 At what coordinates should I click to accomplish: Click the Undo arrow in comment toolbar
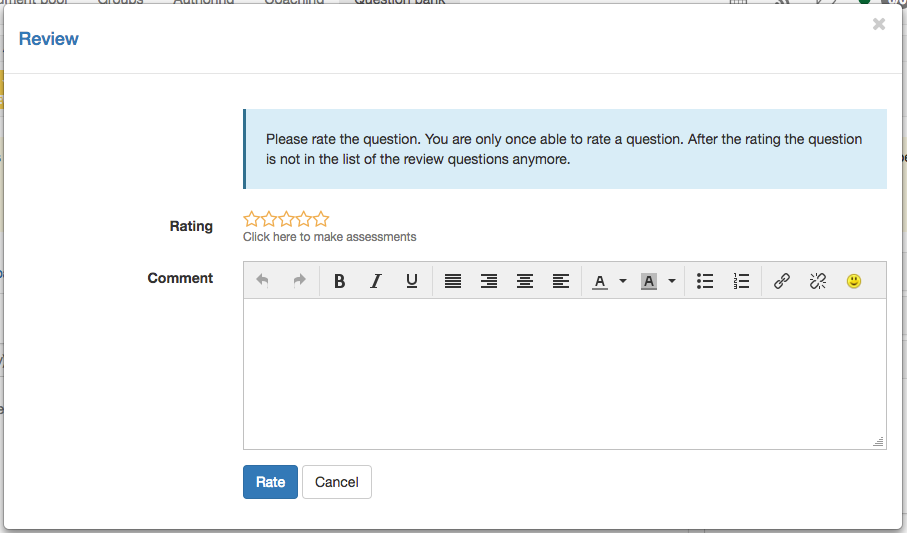pyautogui.click(x=262, y=281)
